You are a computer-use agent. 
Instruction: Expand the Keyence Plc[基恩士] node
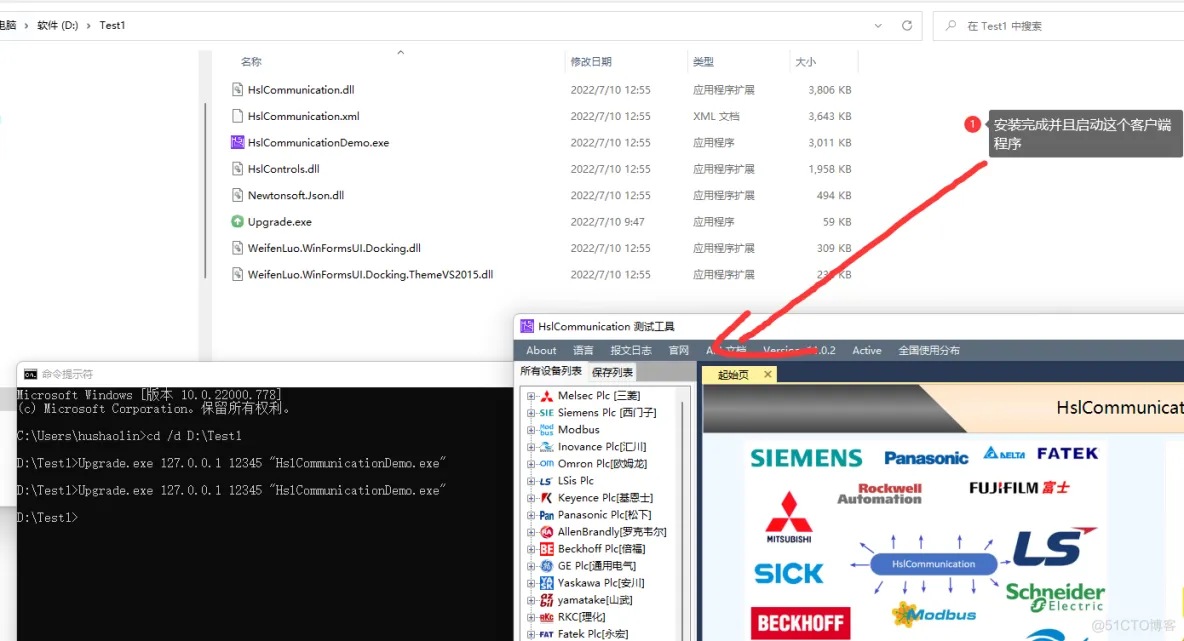[x=531, y=498]
